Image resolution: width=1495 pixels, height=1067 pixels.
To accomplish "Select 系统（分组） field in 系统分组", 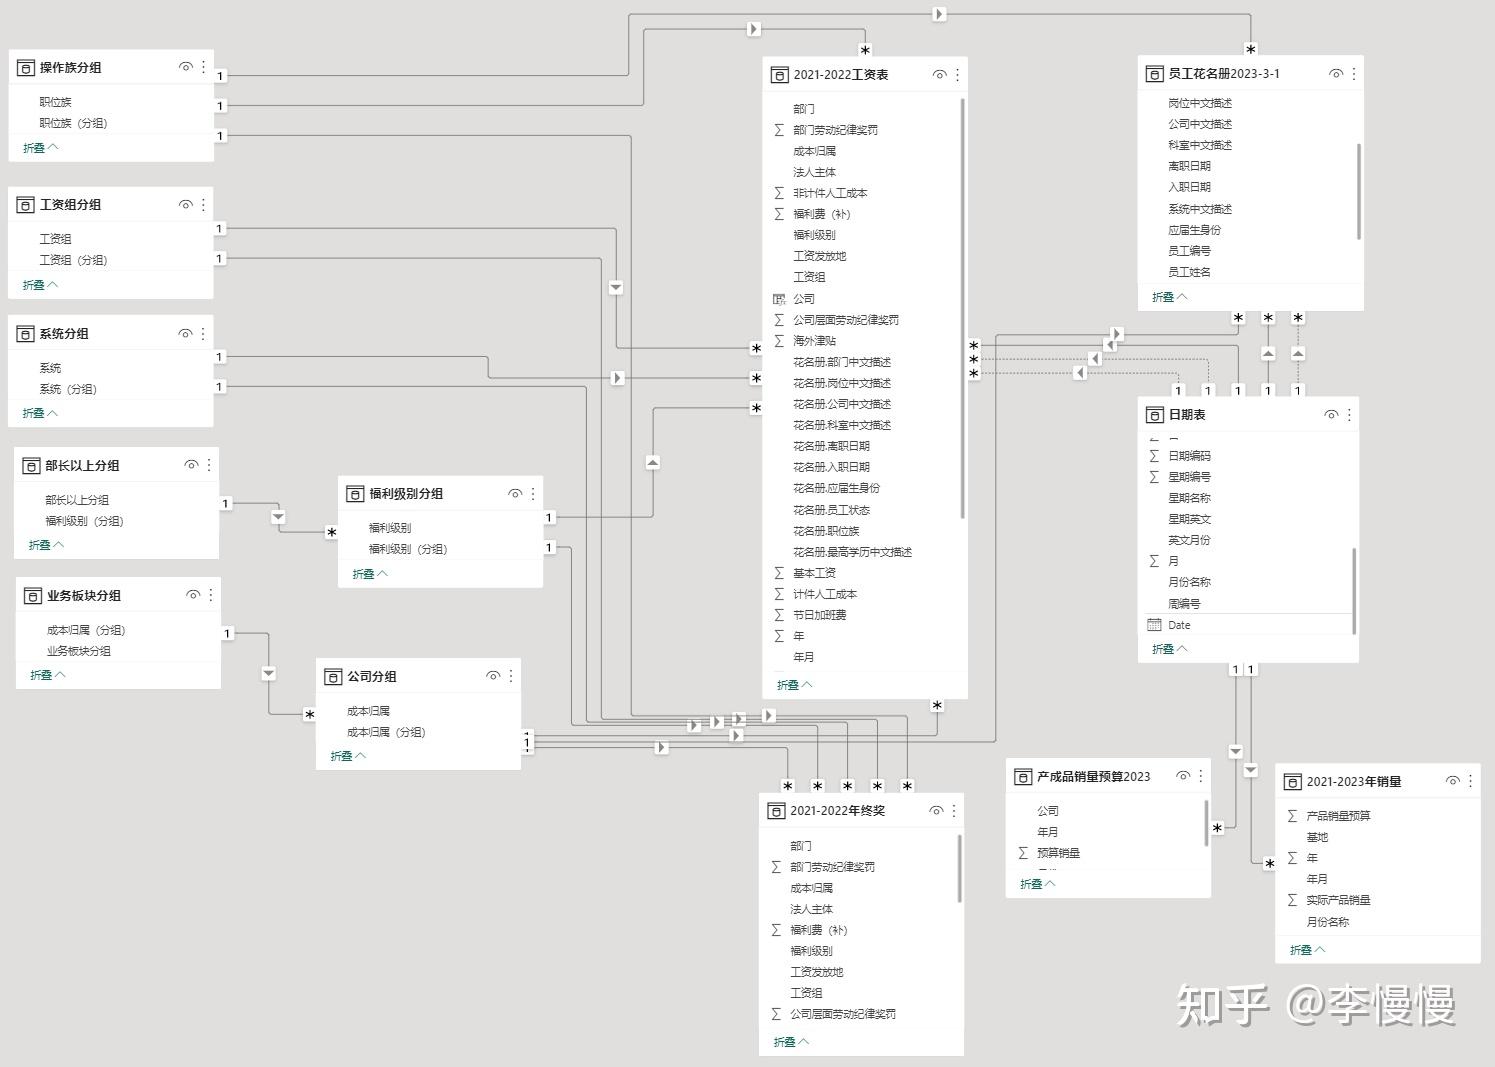I will (x=68, y=389).
